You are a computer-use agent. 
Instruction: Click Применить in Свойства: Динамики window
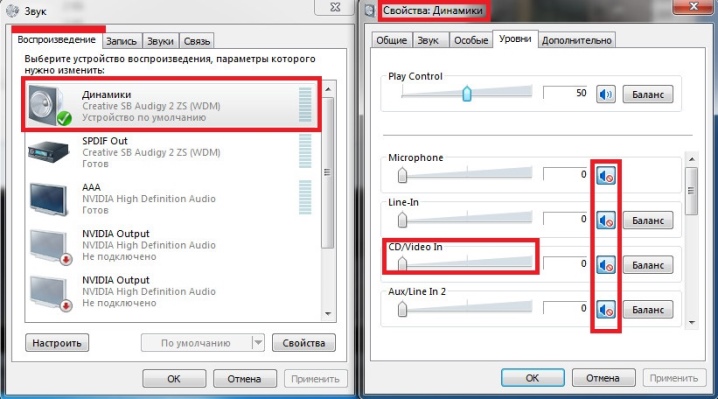point(674,377)
